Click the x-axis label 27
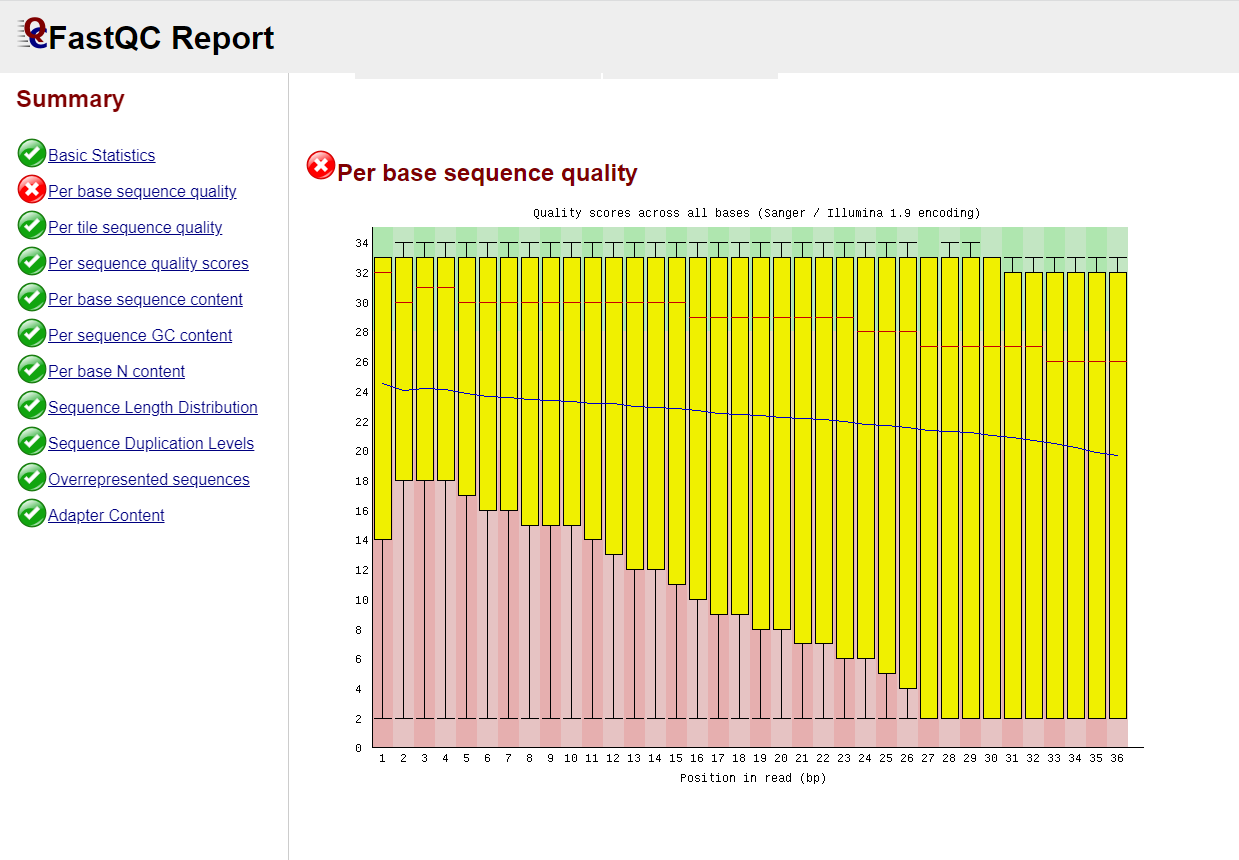 coord(928,759)
